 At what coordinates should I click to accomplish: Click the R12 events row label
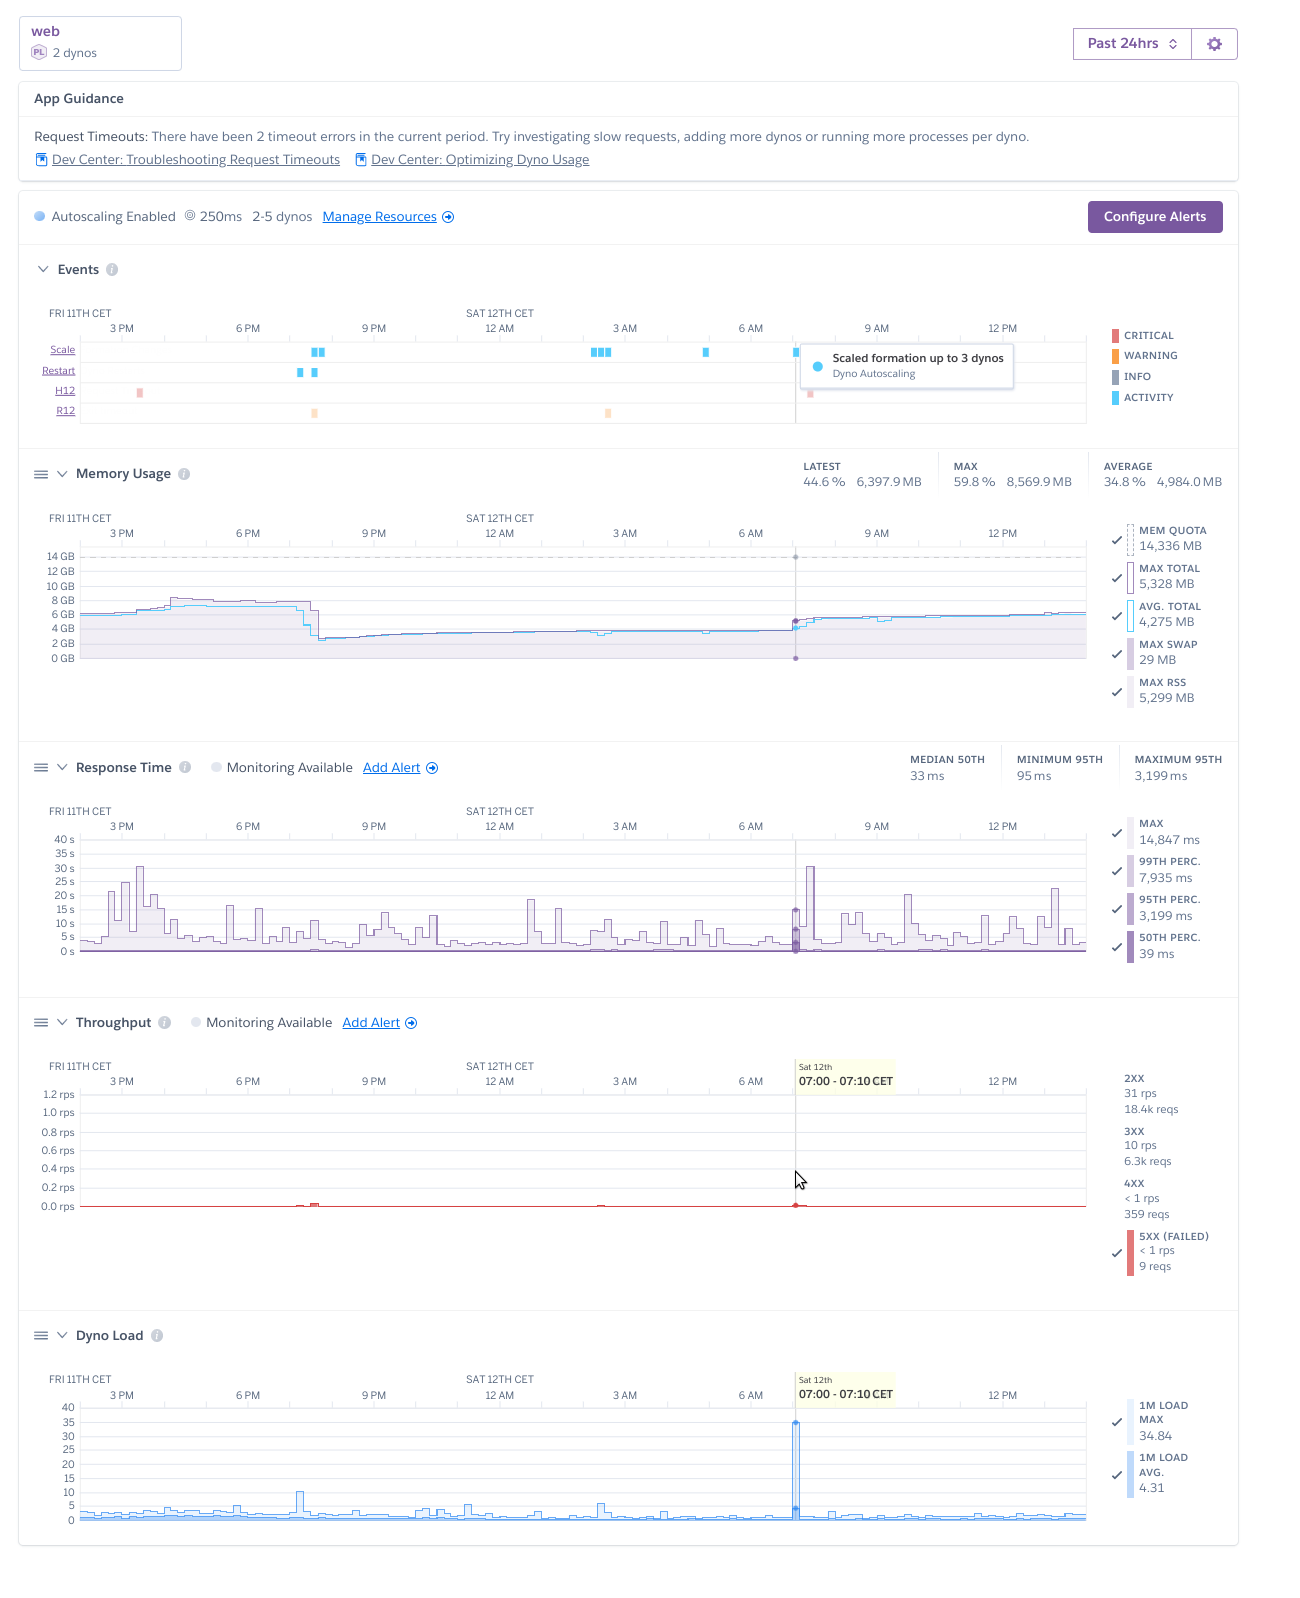[65, 411]
